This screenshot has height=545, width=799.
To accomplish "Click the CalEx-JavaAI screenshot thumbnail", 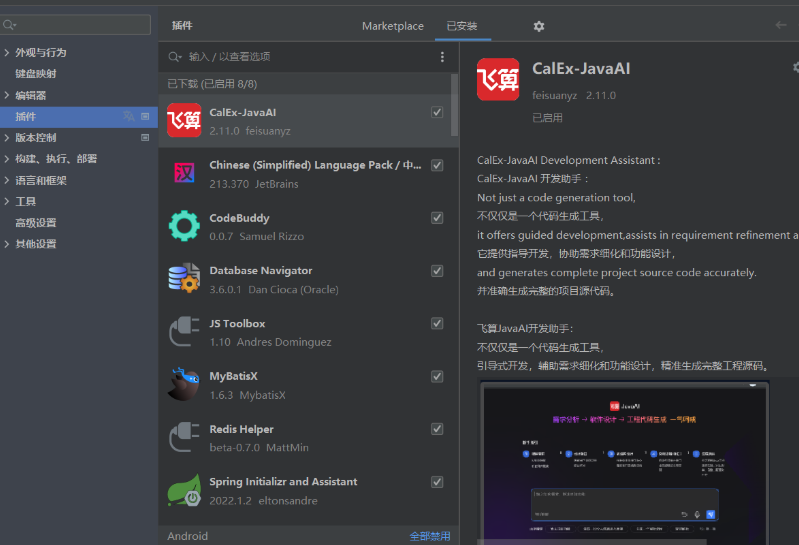I will [x=623, y=462].
